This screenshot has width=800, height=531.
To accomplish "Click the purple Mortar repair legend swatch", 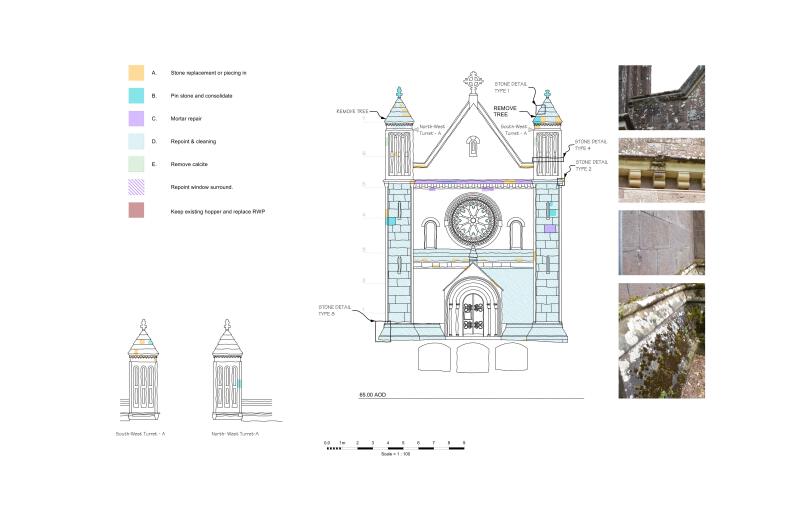I will tap(136, 118).
